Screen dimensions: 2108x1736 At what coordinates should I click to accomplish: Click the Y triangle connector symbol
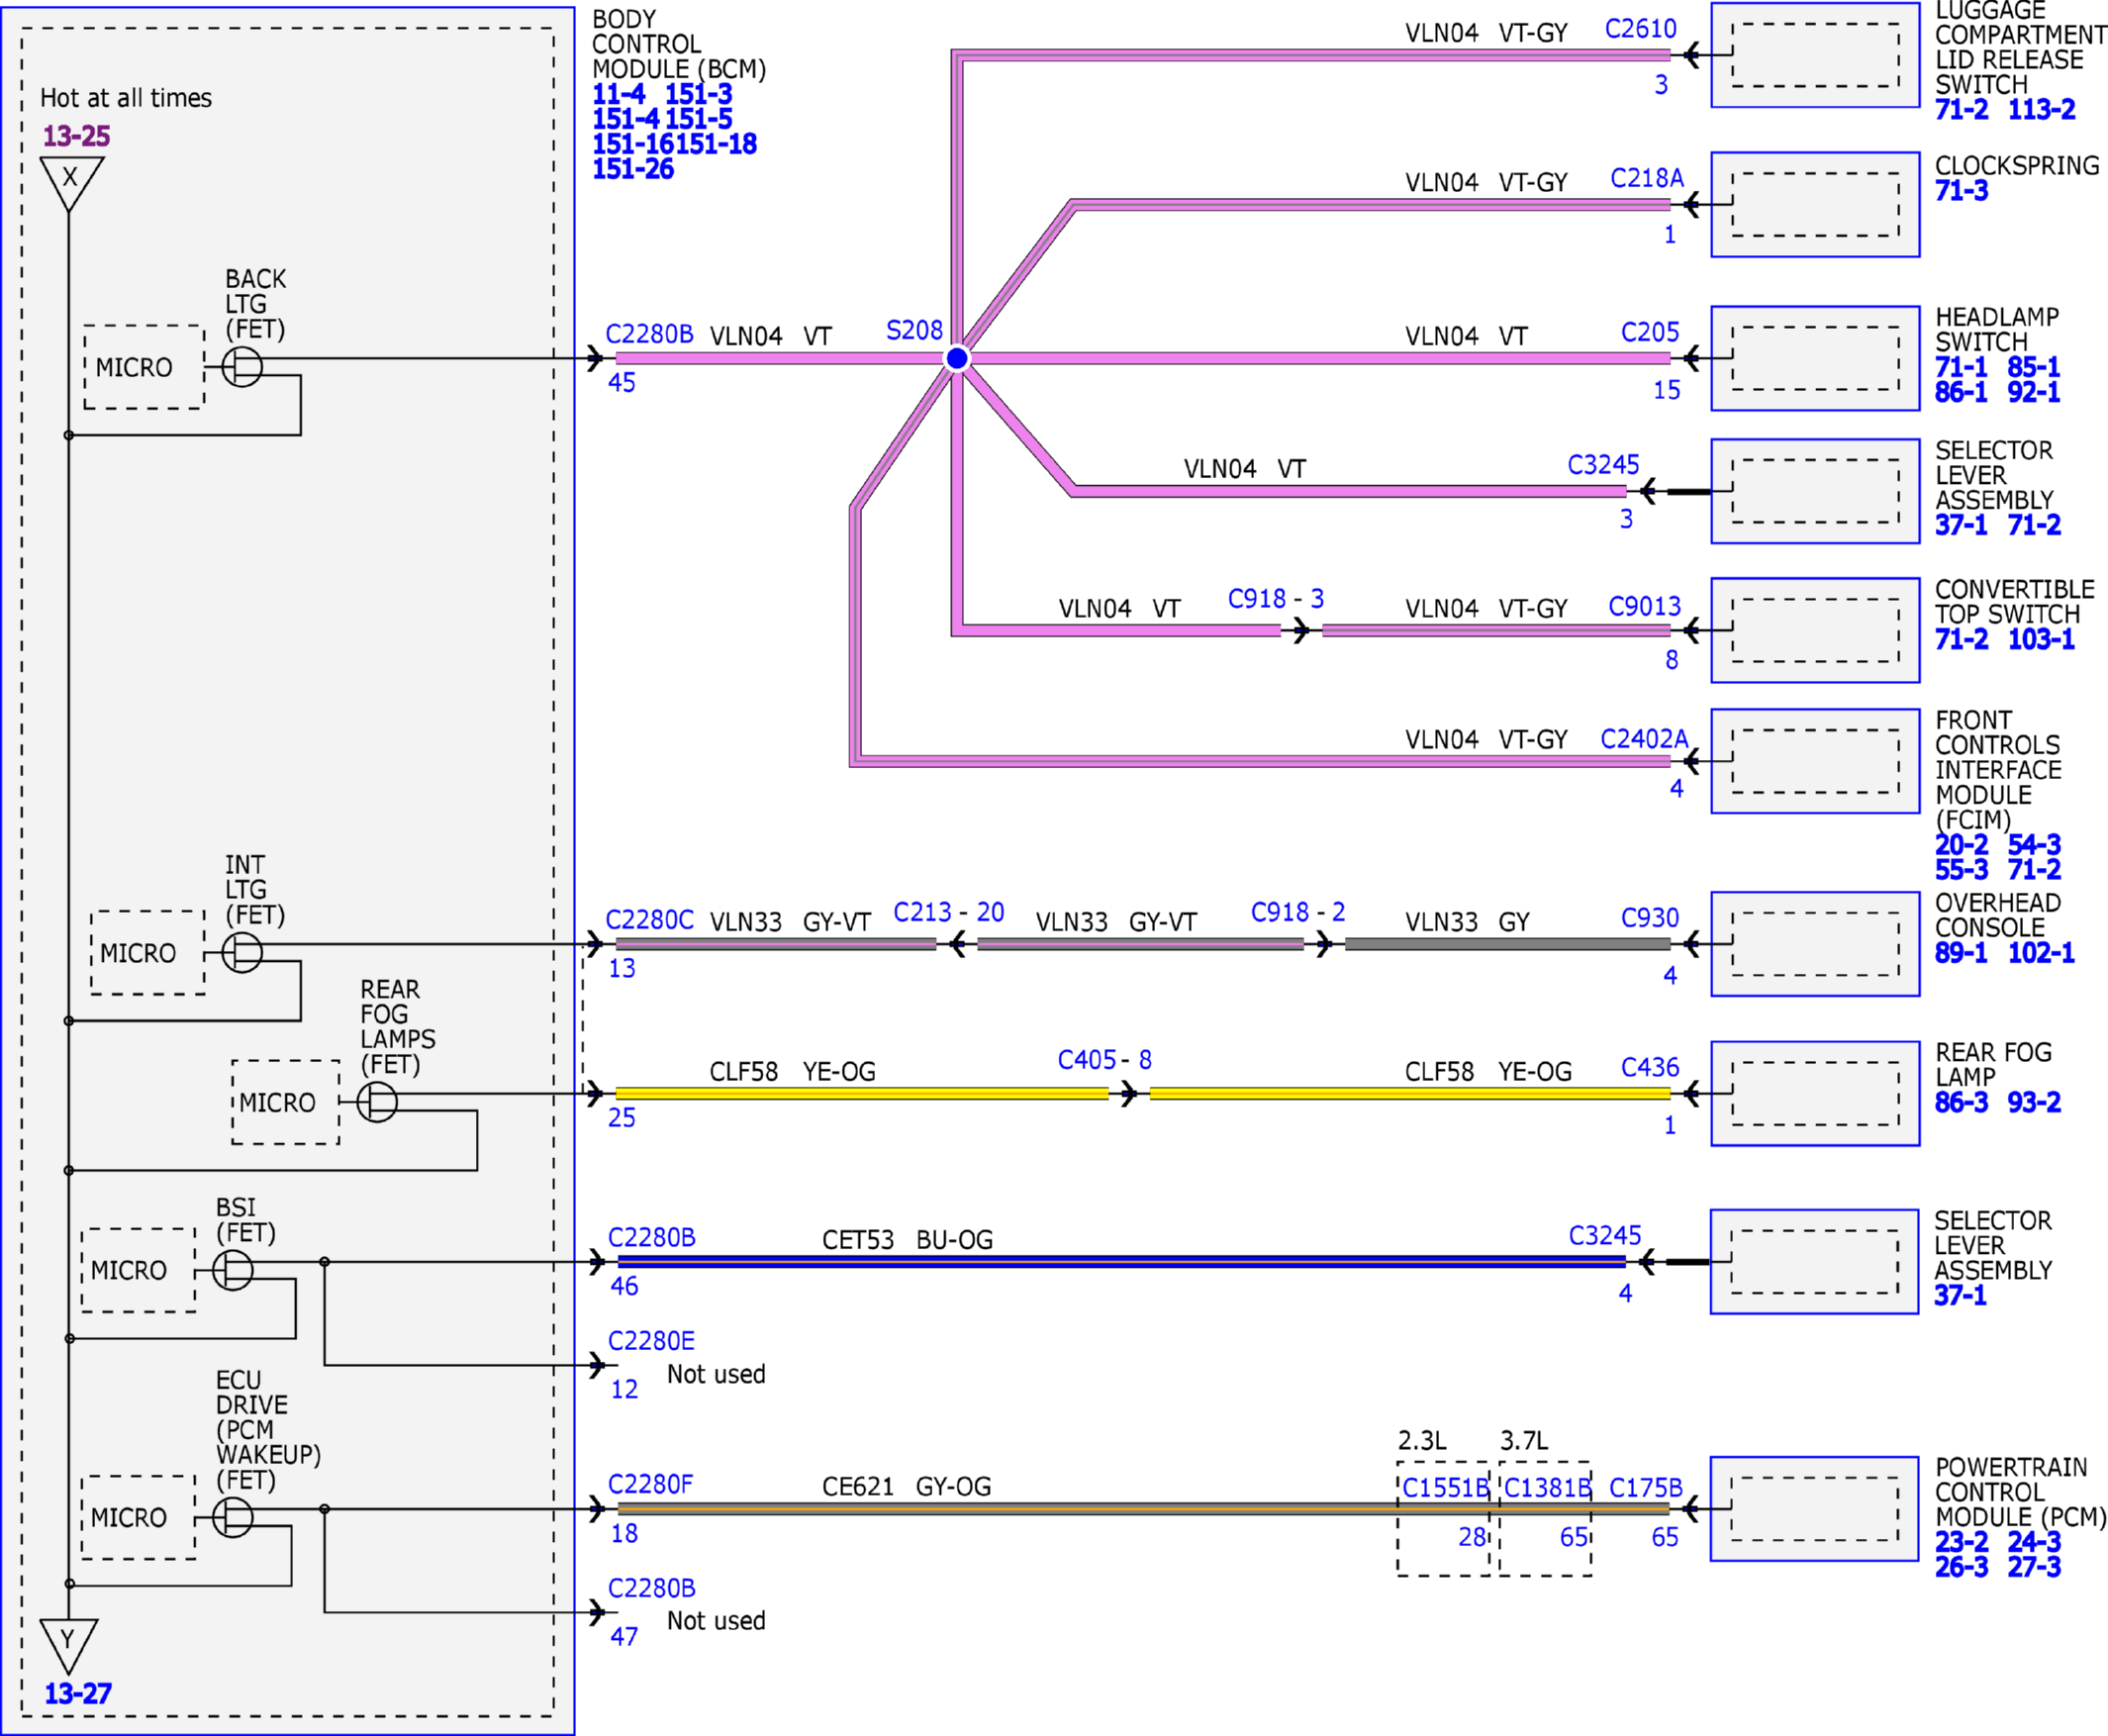(x=68, y=1646)
